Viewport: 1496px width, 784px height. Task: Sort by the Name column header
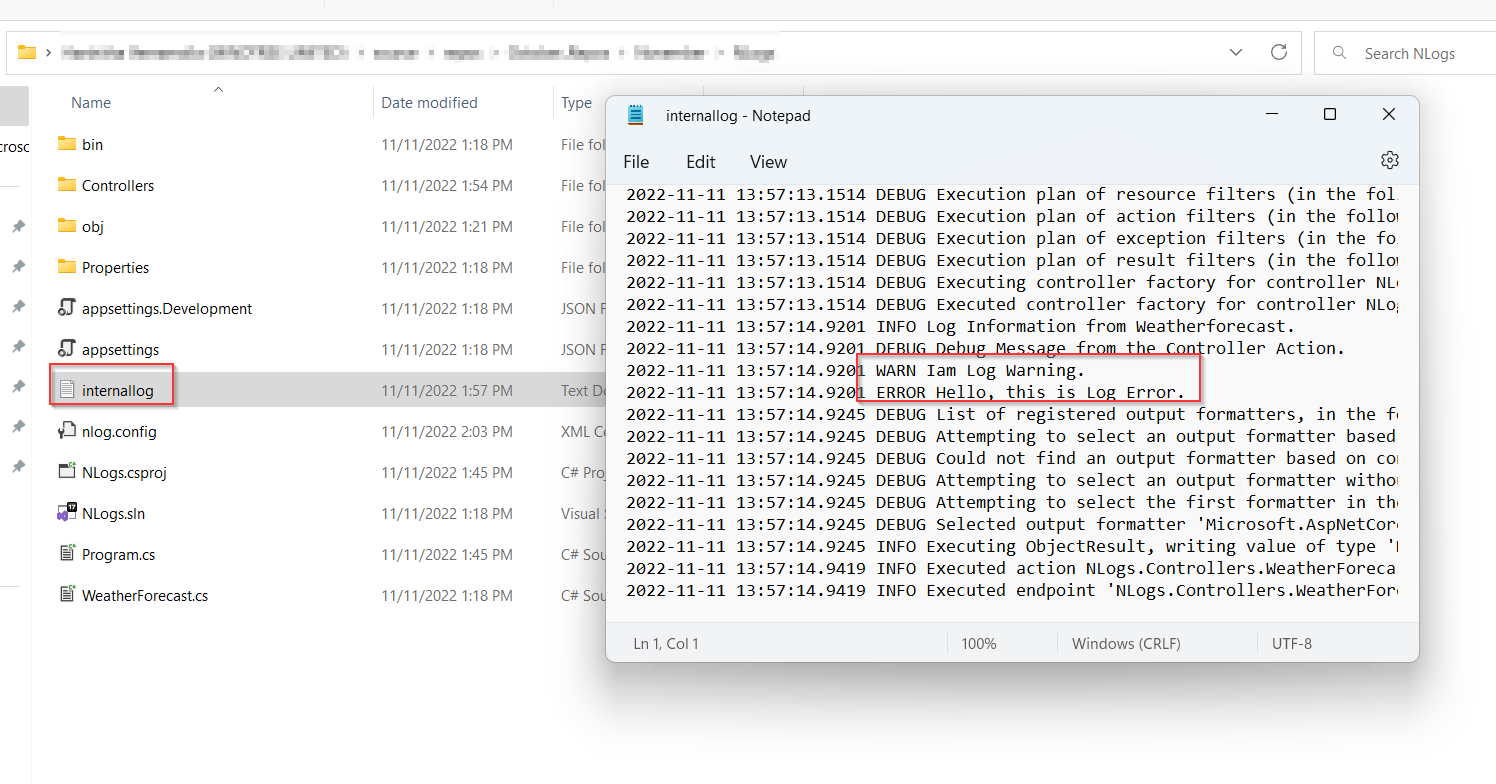tap(91, 103)
